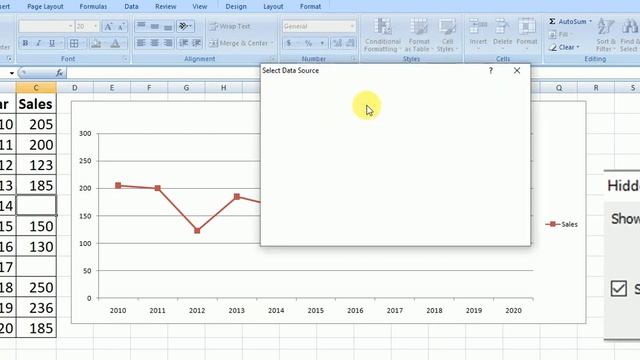The width and height of the screenshot is (640, 360).
Task: Switch to the View tab
Action: [200, 7]
